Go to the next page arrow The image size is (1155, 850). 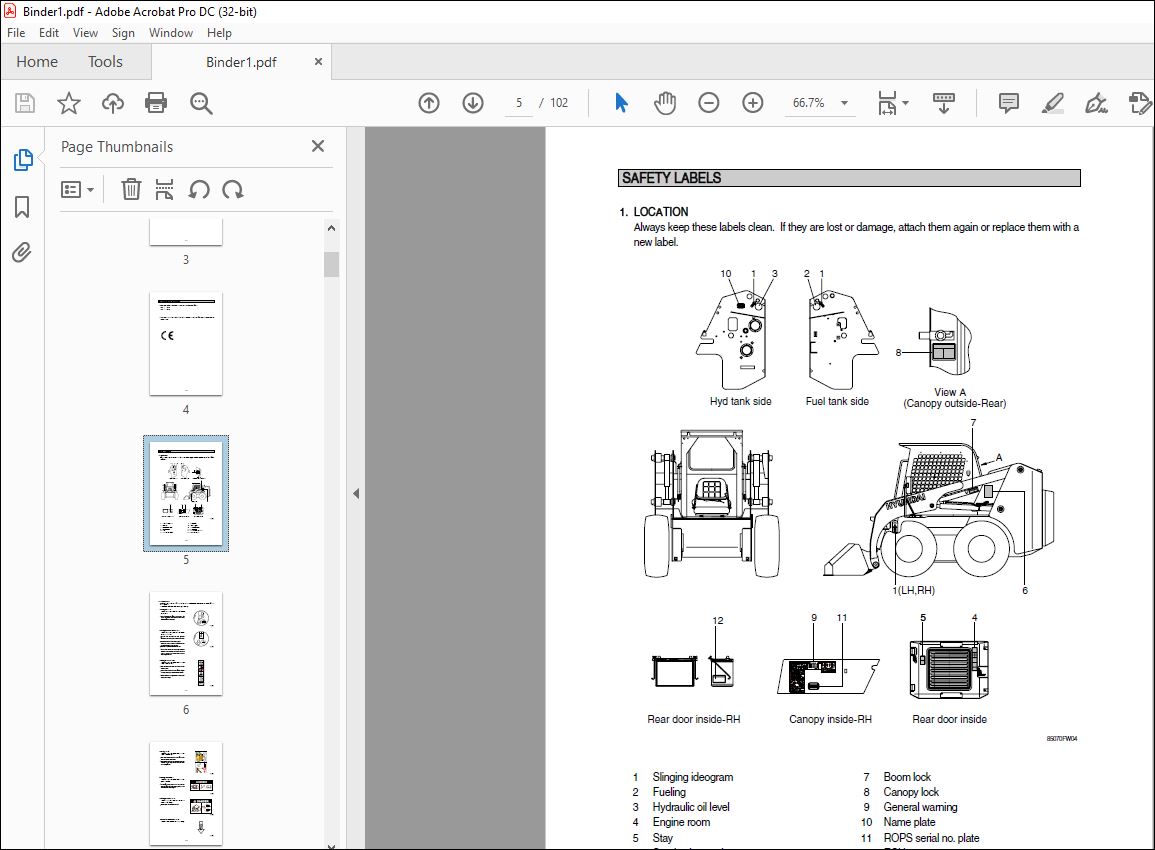[x=473, y=102]
